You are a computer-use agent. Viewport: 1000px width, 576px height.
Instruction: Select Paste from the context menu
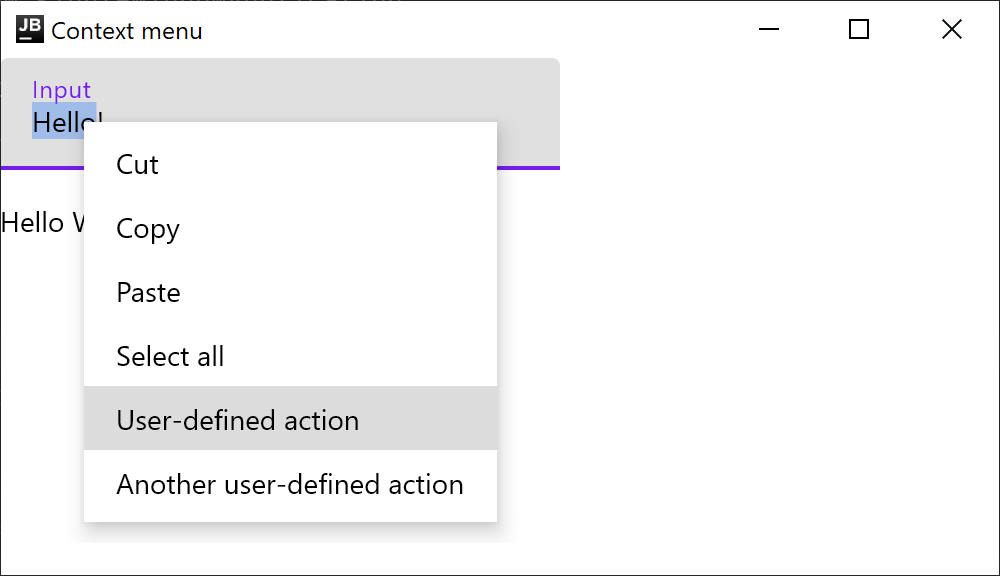pos(148,292)
